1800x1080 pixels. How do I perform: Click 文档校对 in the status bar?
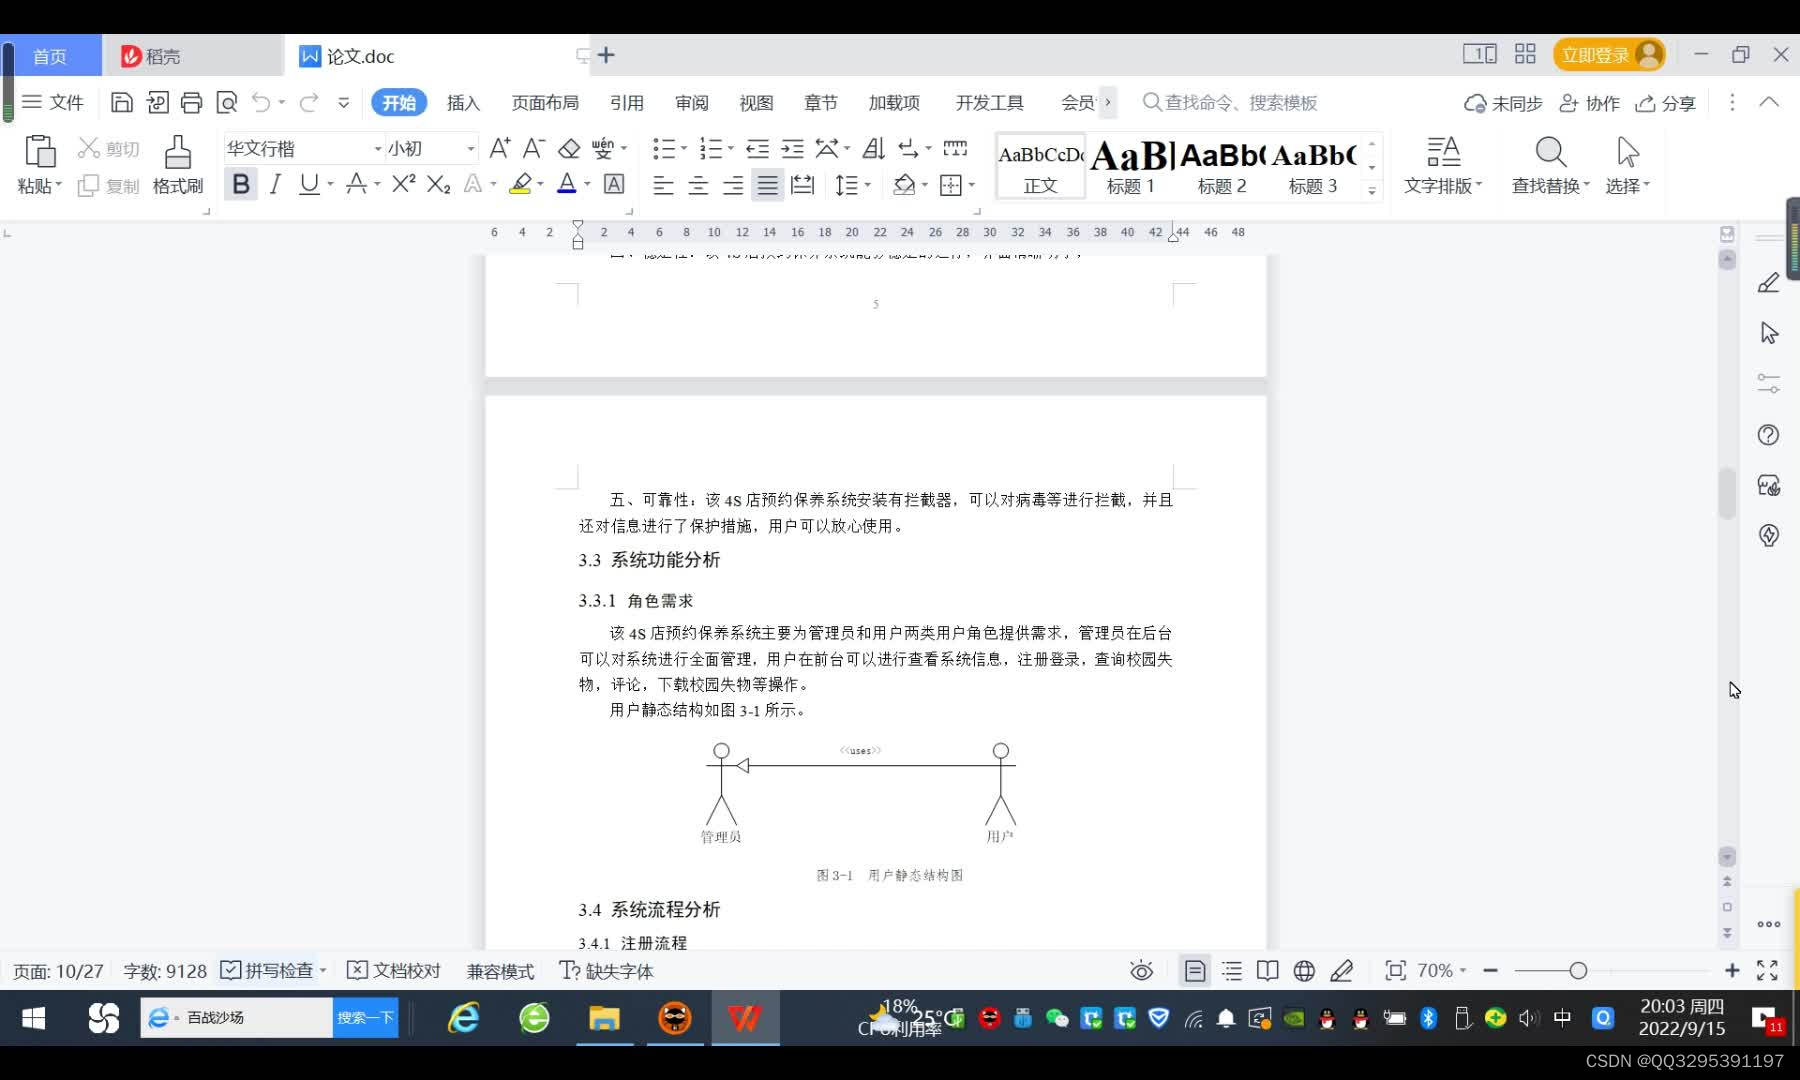pyautogui.click(x=394, y=970)
